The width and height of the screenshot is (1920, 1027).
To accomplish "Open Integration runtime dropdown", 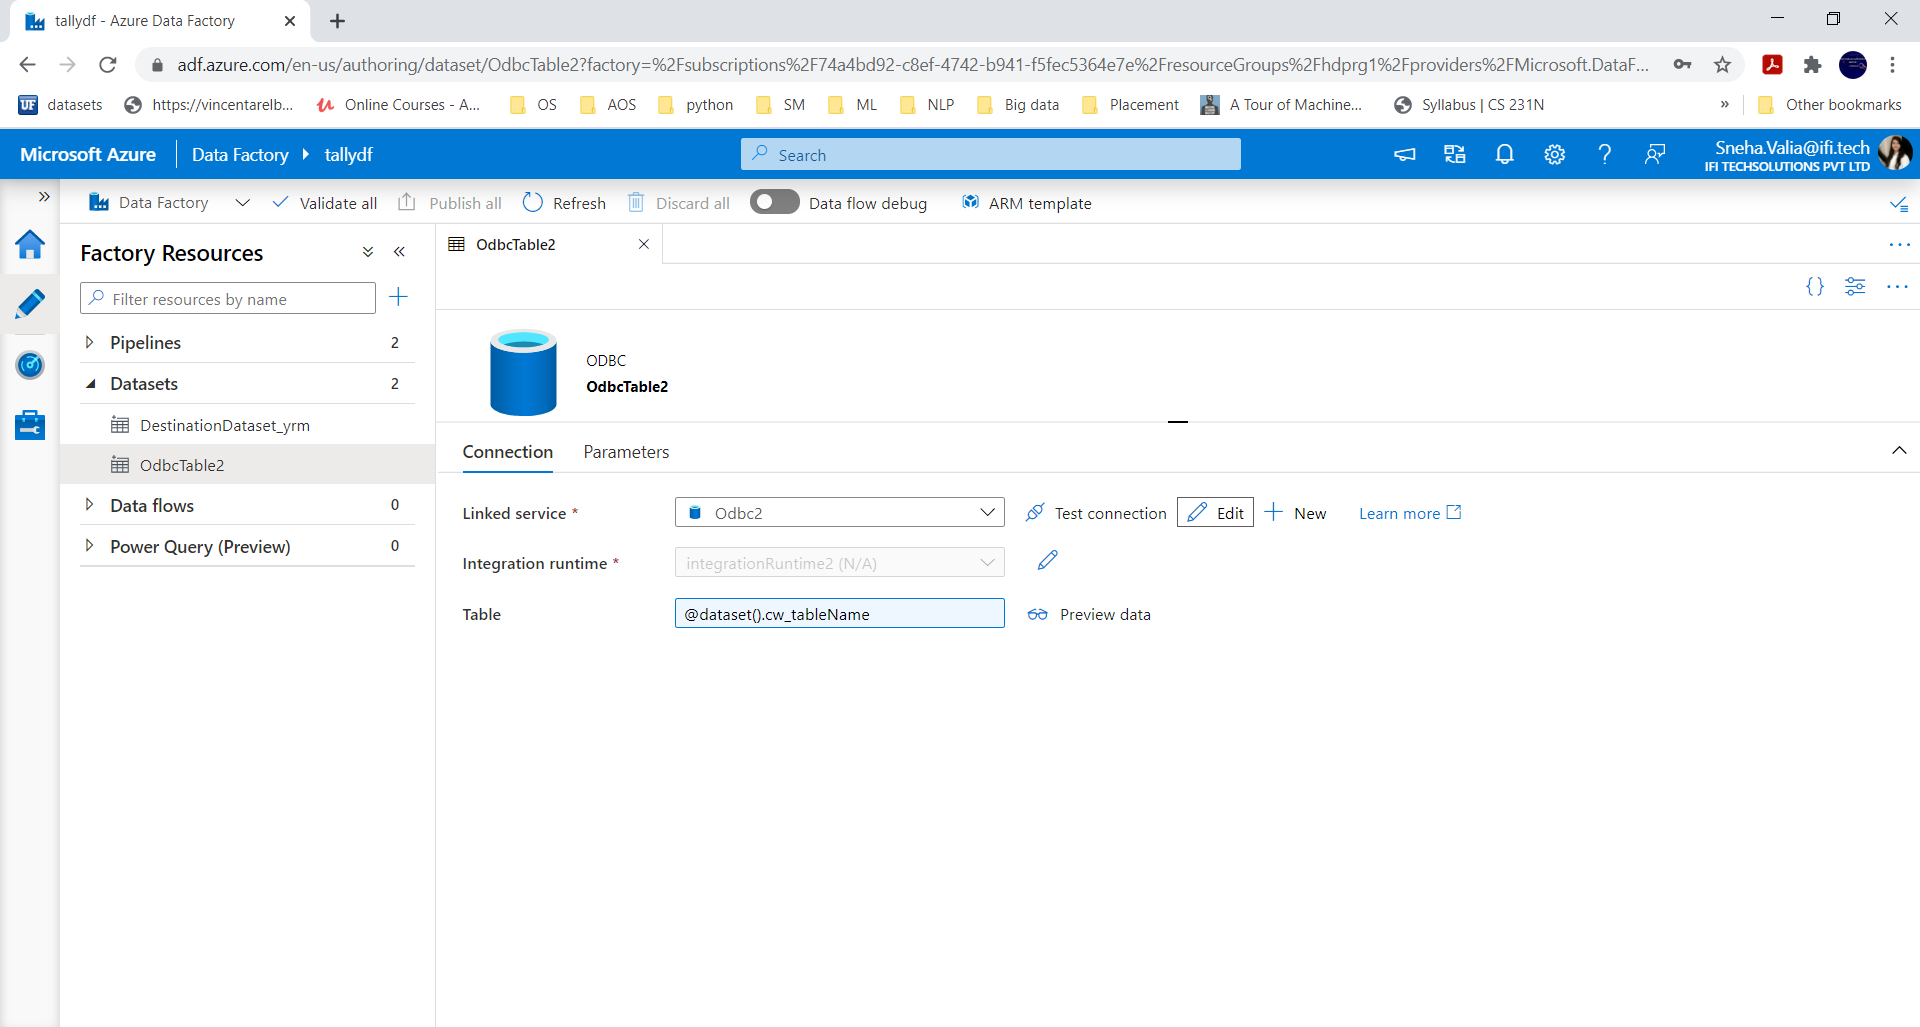I will [x=840, y=563].
